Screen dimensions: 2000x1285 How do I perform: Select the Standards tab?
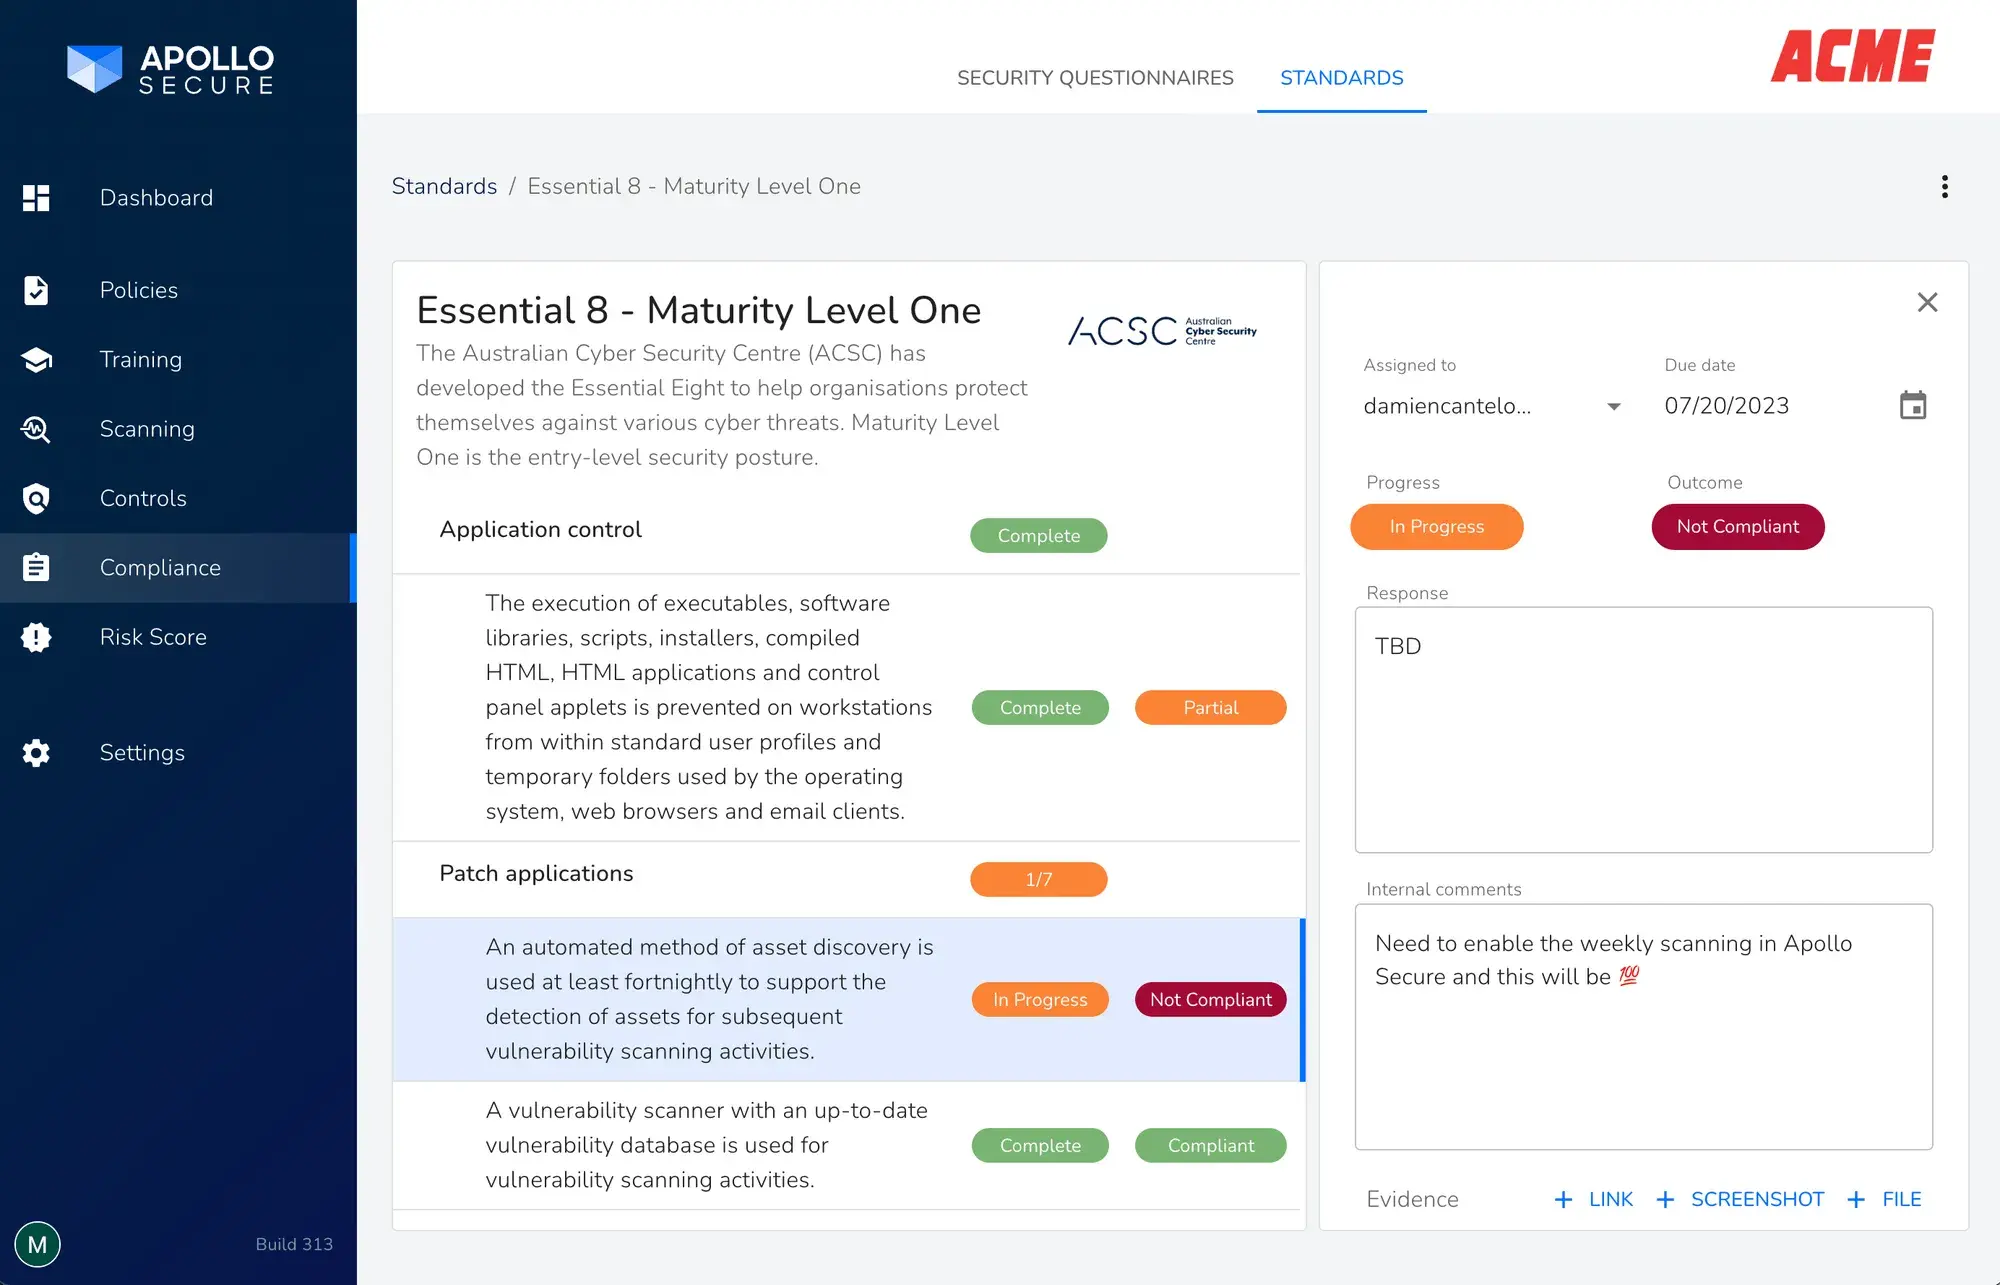1341,78
